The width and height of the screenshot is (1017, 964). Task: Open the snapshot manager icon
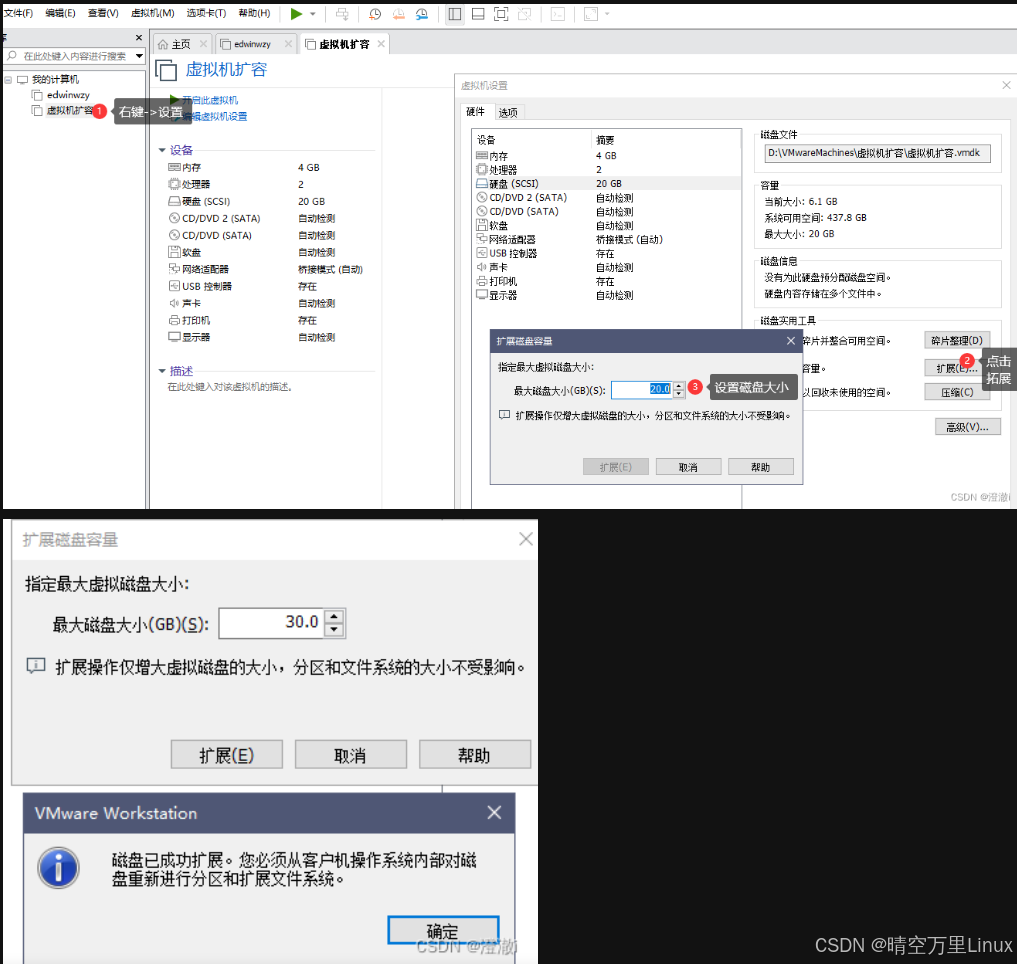(422, 14)
